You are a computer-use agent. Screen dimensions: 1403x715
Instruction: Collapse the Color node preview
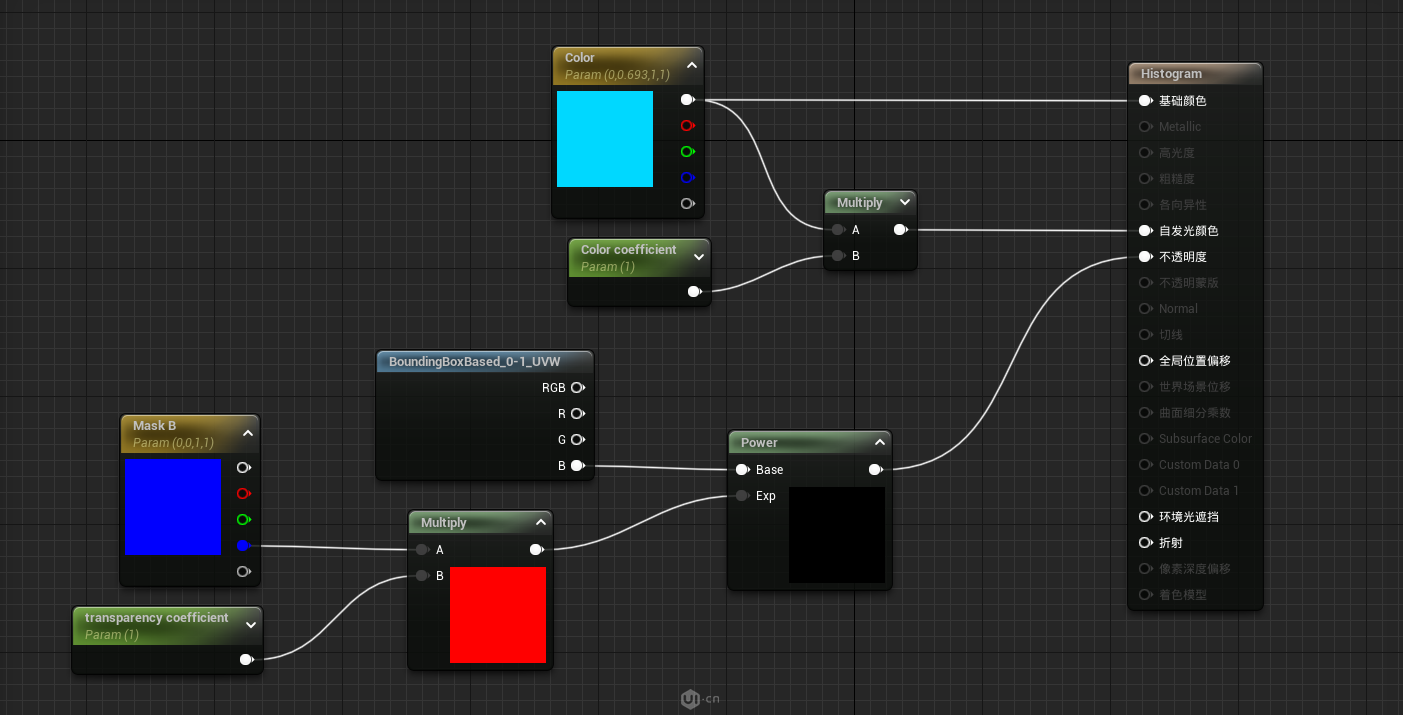pos(691,66)
